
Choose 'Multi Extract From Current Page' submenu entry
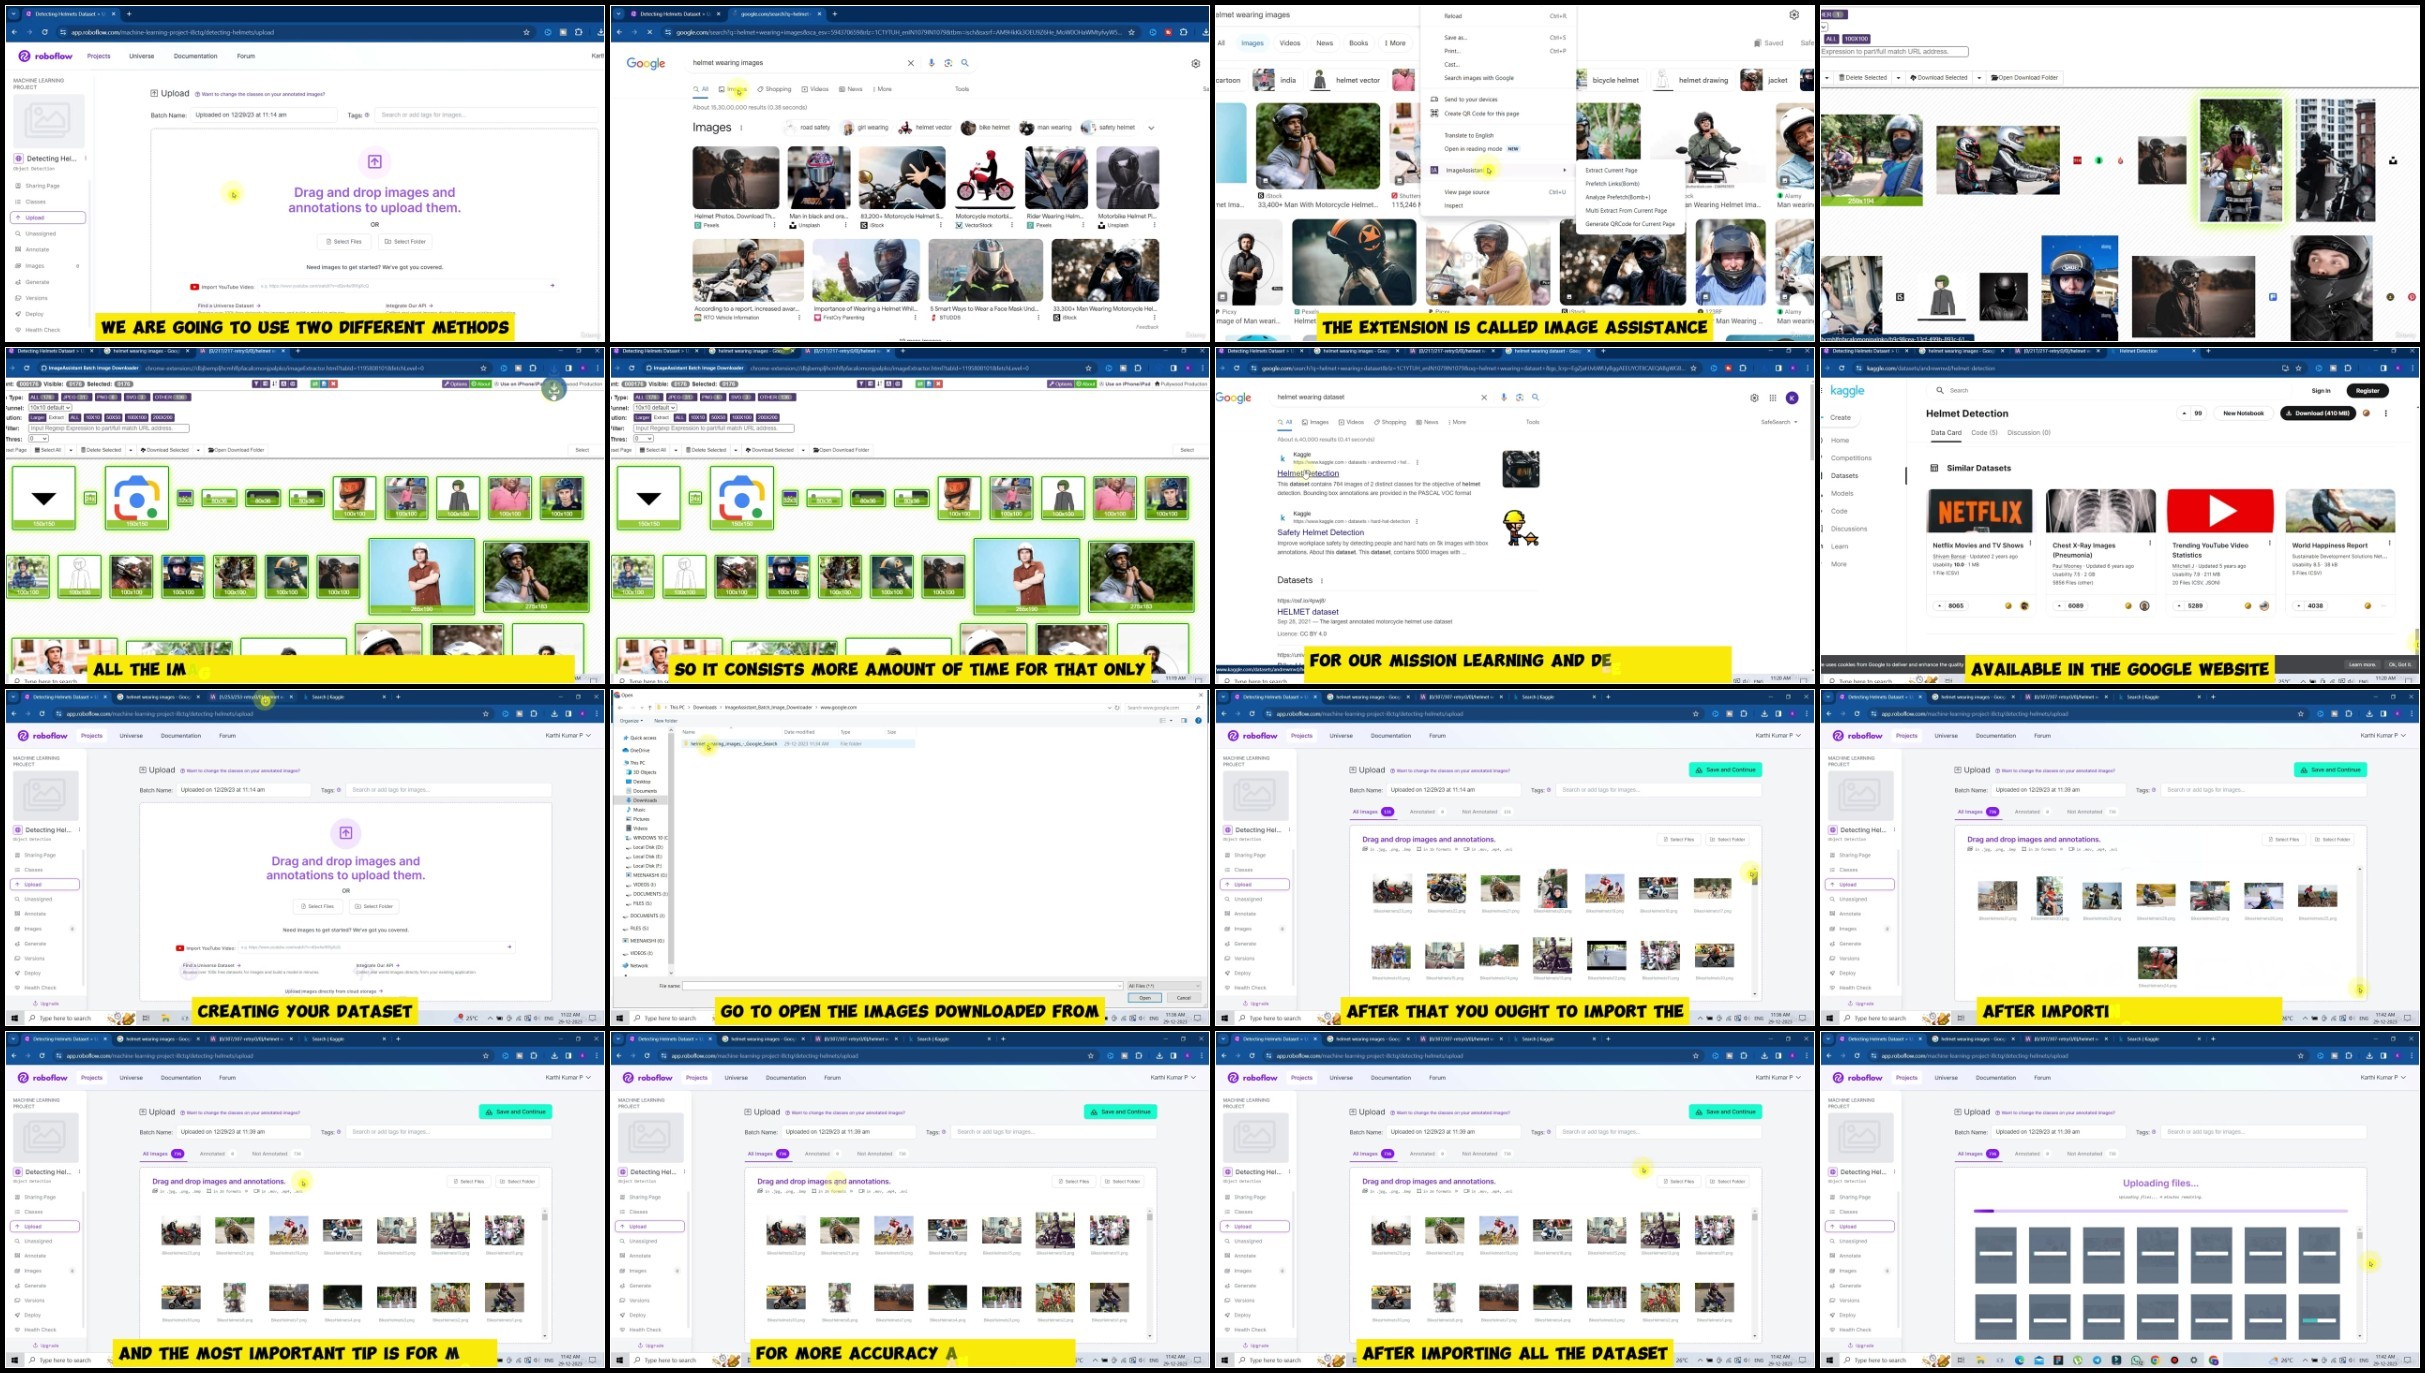click(1626, 211)
